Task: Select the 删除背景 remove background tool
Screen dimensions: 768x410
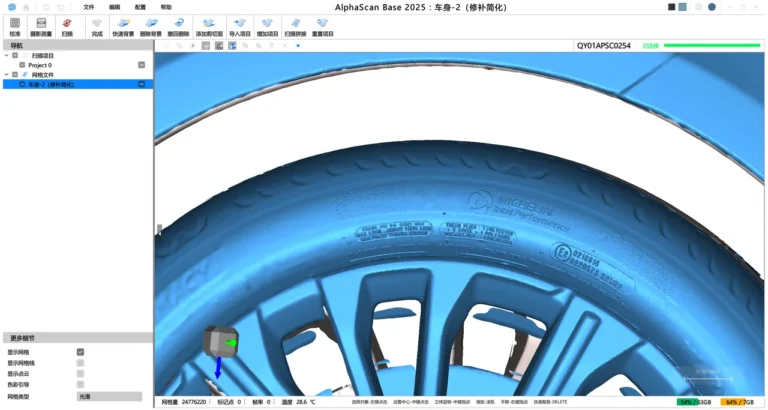Action: coord(150,25)
